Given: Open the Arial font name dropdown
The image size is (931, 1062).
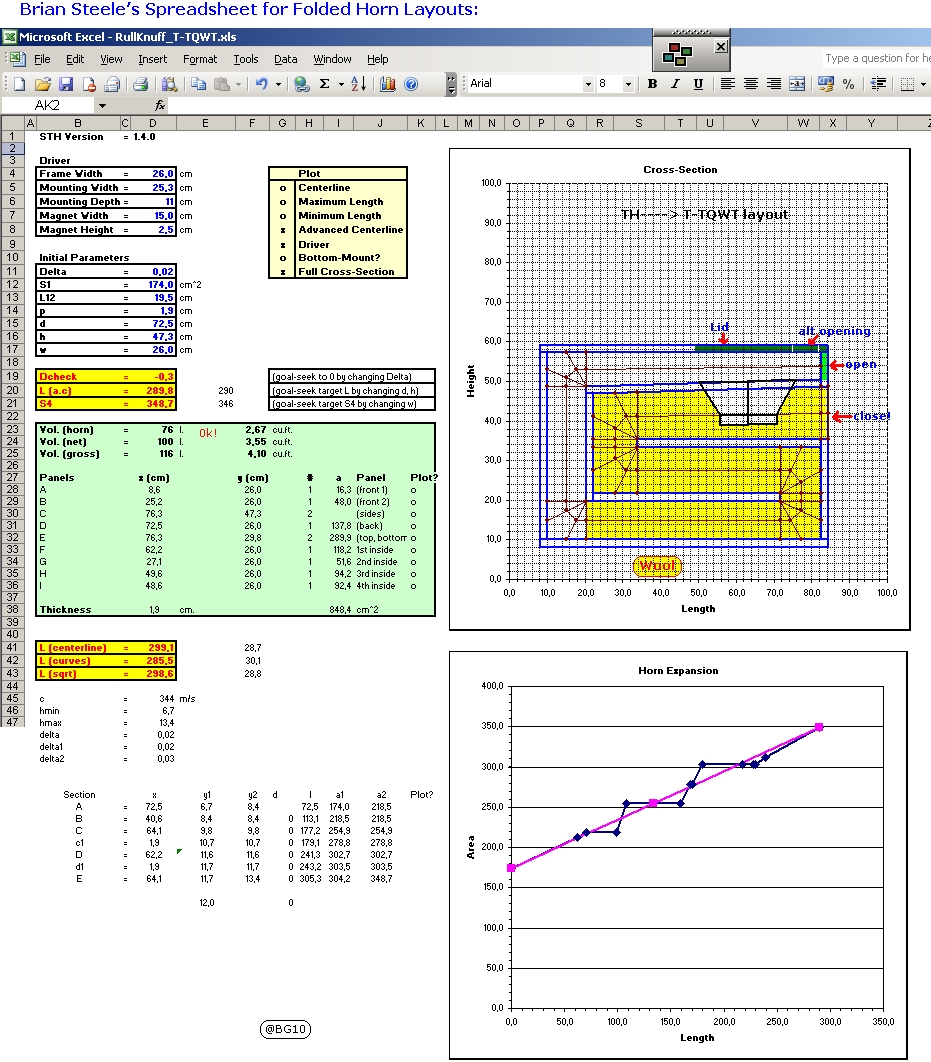Looking at the screenshot, I should pyautogui.click(x=588, y=84).
